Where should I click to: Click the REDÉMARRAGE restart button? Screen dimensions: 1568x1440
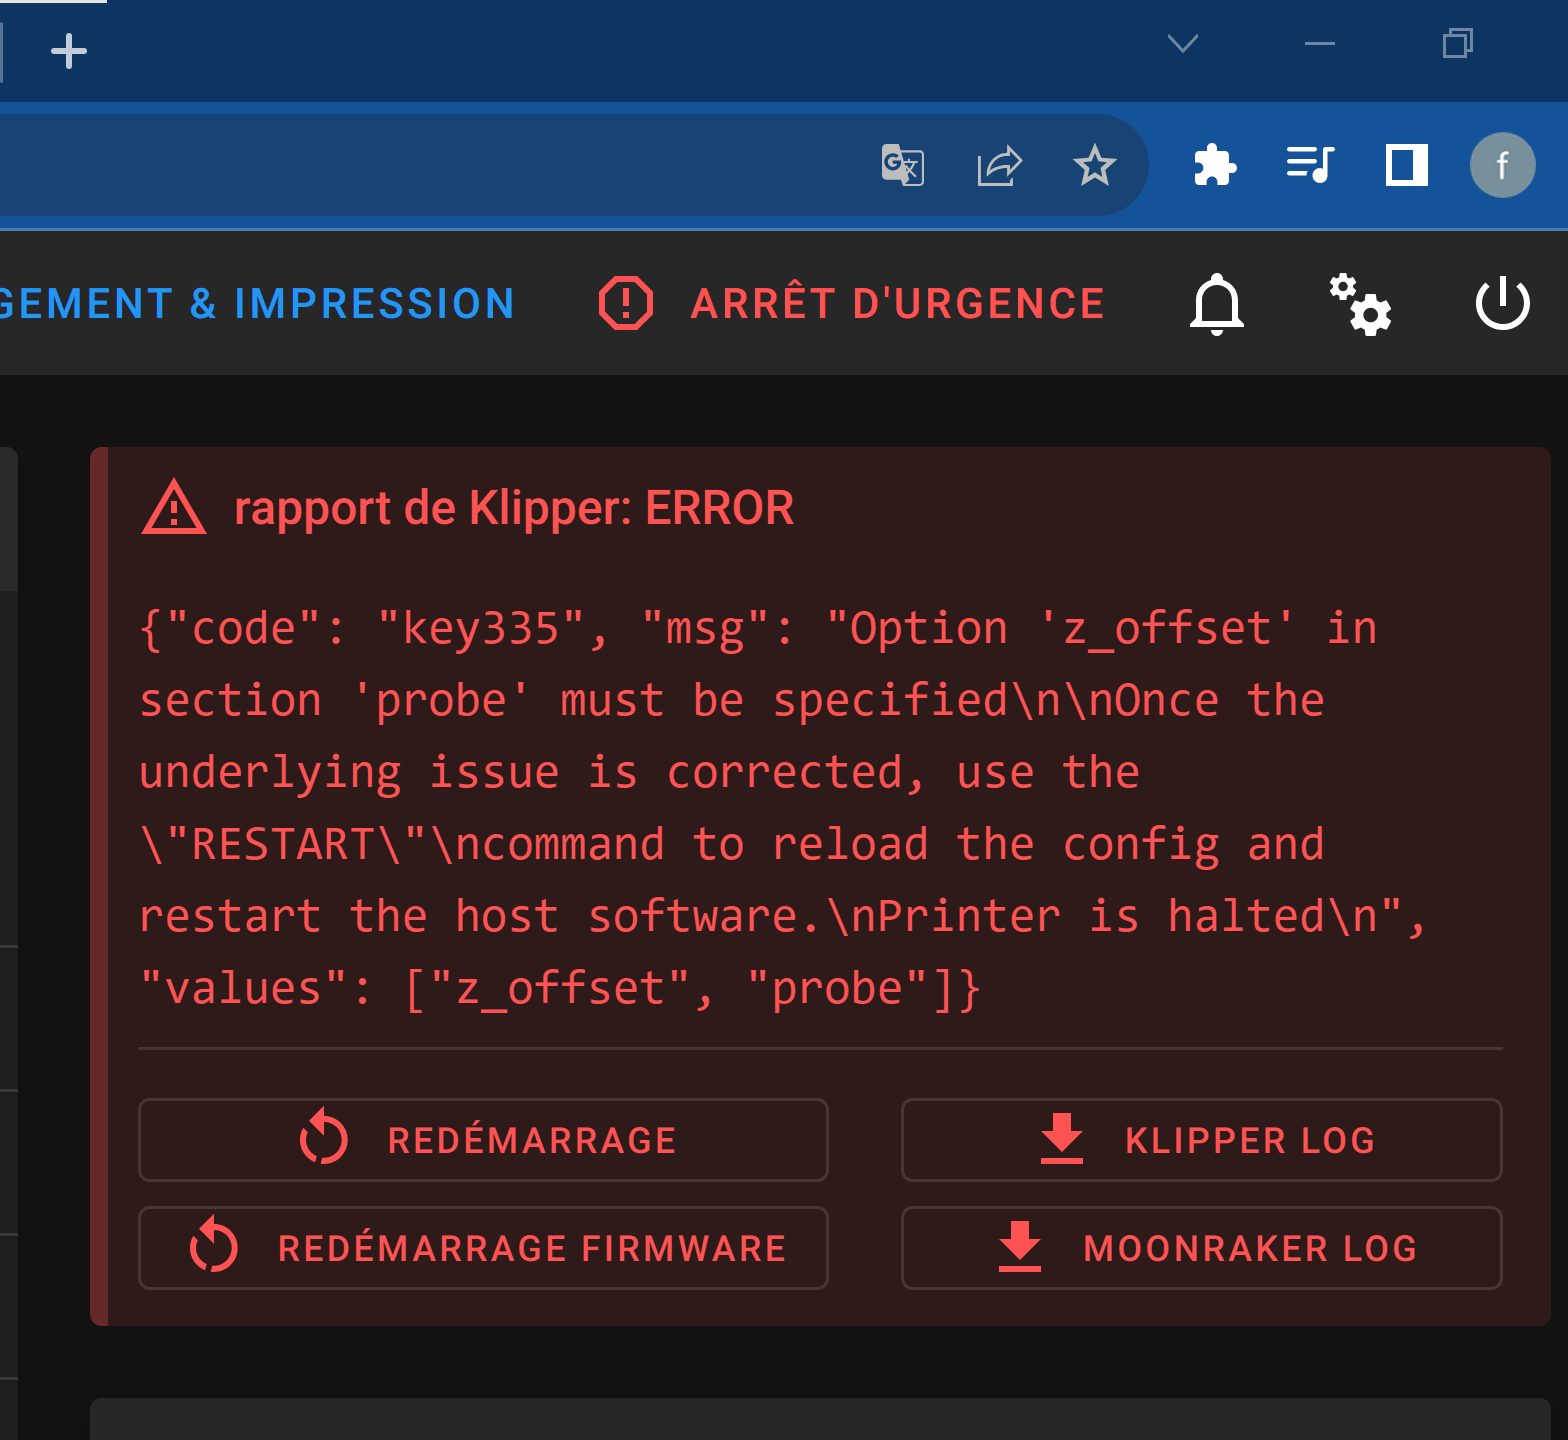pyautogui.click(x=483, y=1140)
